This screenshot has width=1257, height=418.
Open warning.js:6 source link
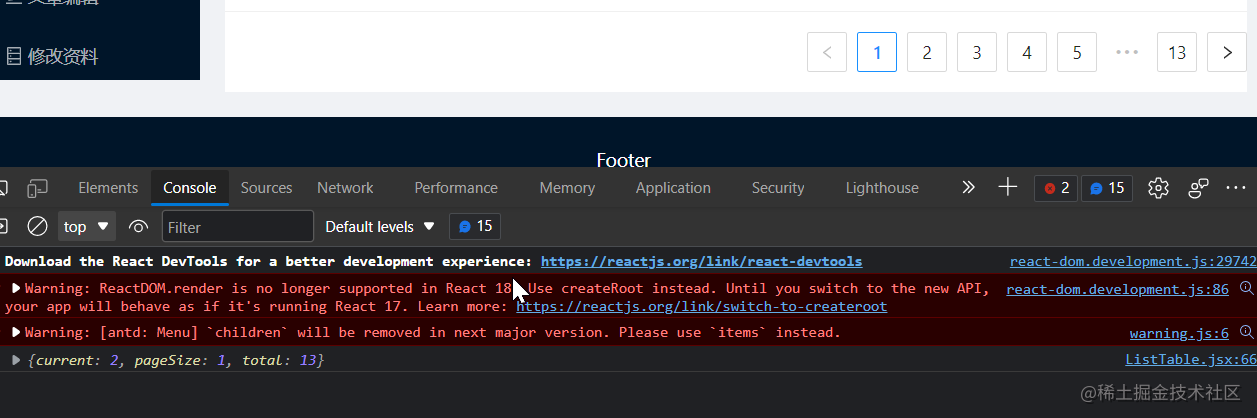point(1179,333)
